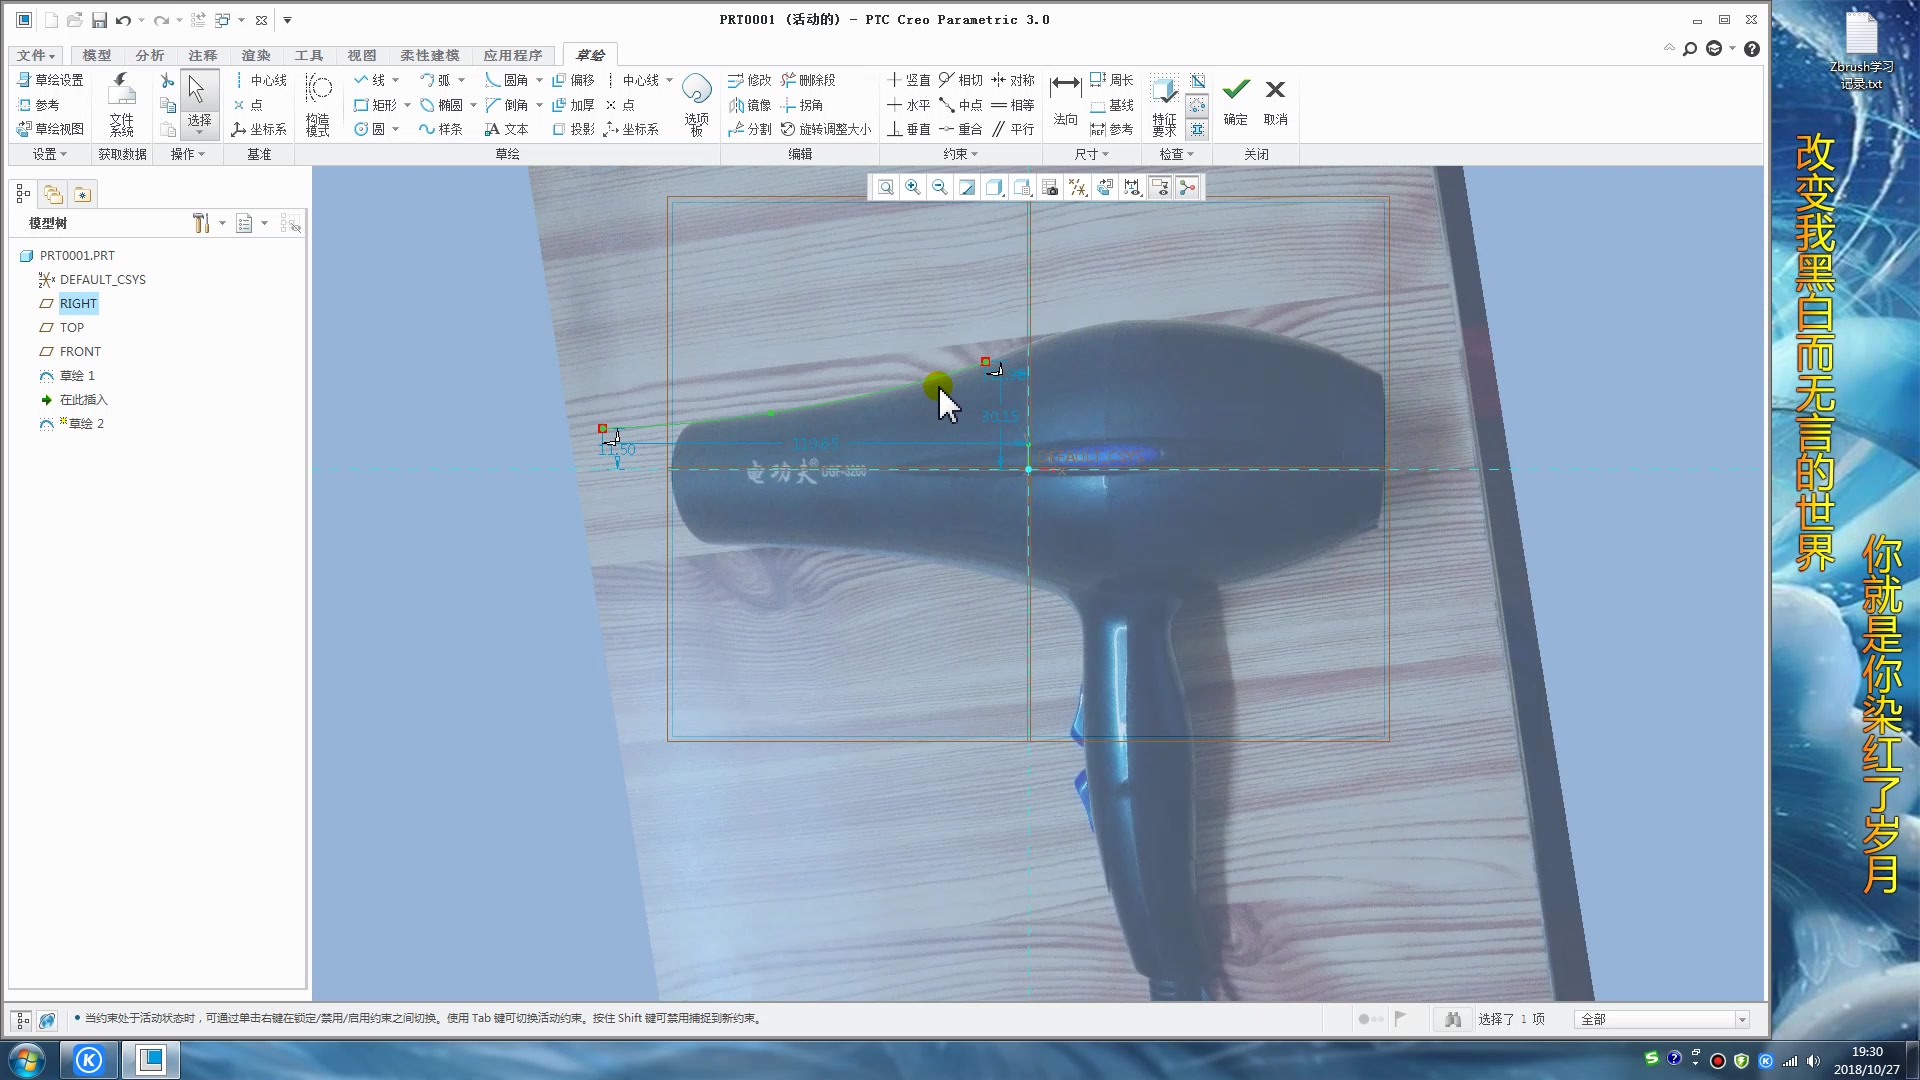Image resolution: width=1920 pixels, height=1080 pixels.
Task: Cancel the sketch with the X icon
Action: coord(1275,91)
